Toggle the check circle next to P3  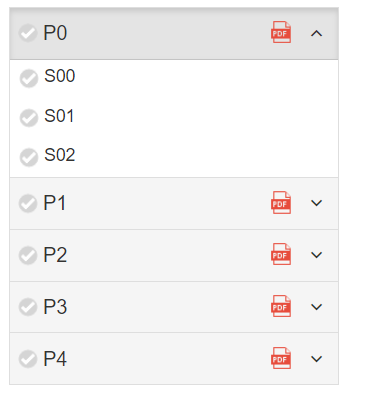point(28,307)
